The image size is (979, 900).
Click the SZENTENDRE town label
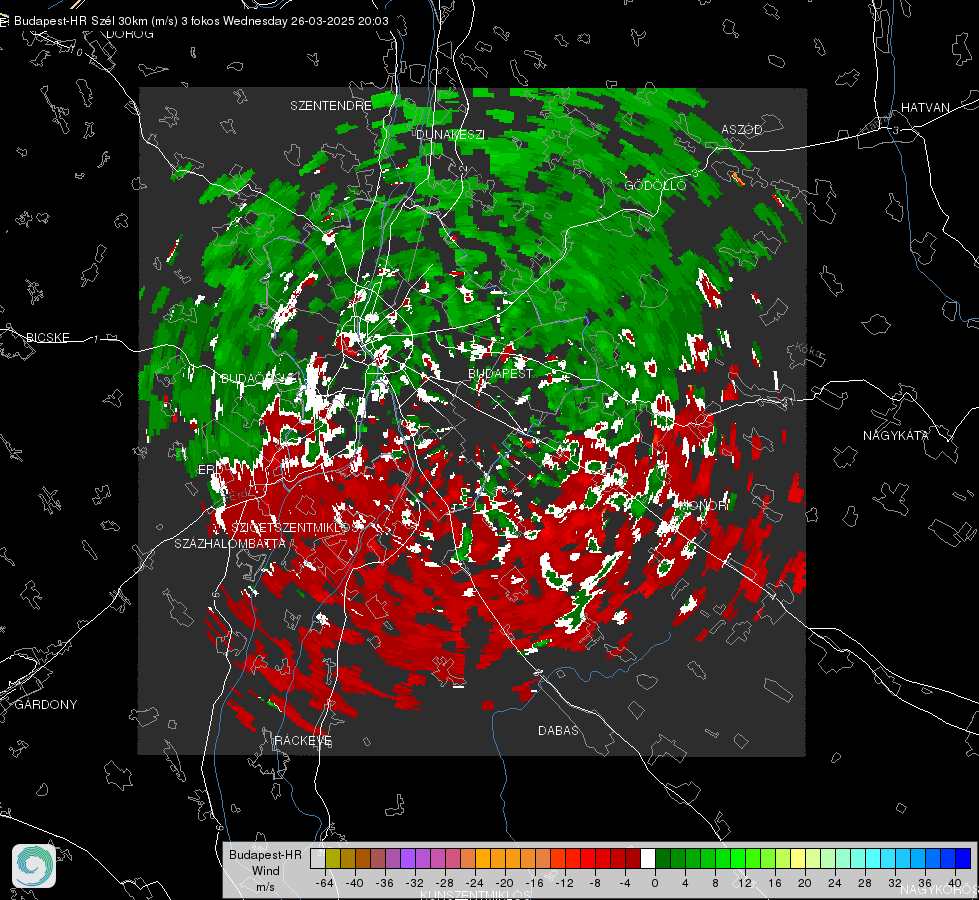331,106
